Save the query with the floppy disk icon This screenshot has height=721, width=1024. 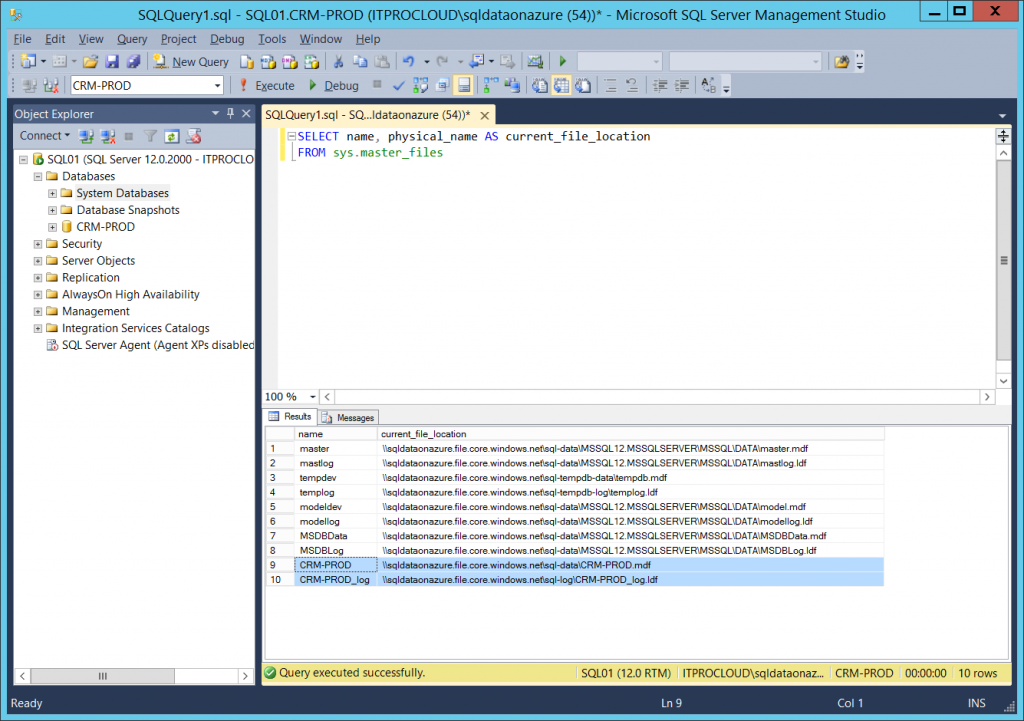pos(112,61)
